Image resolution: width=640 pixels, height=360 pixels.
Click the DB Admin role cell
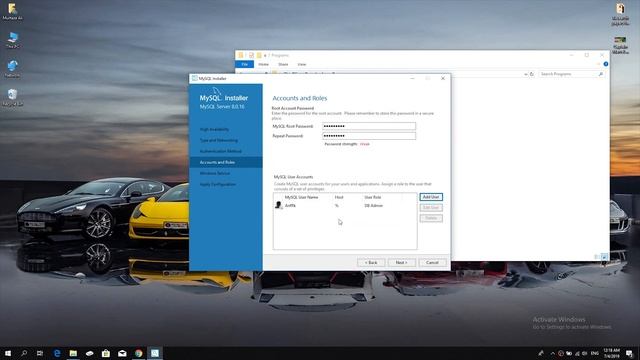pos(373,206)
